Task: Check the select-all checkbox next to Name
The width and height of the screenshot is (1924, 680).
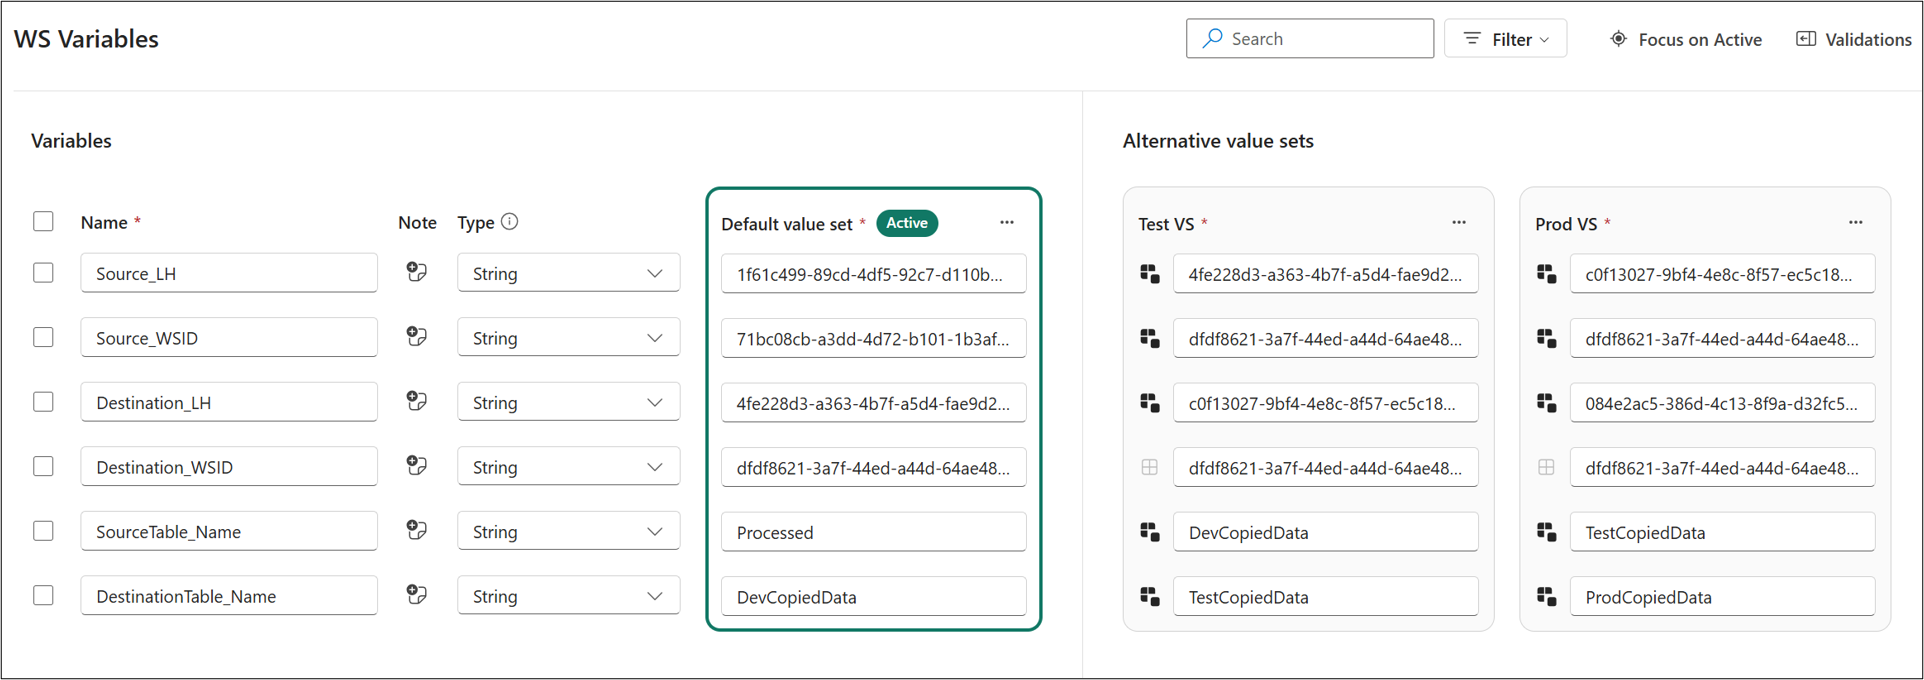Action: (43, 221)
